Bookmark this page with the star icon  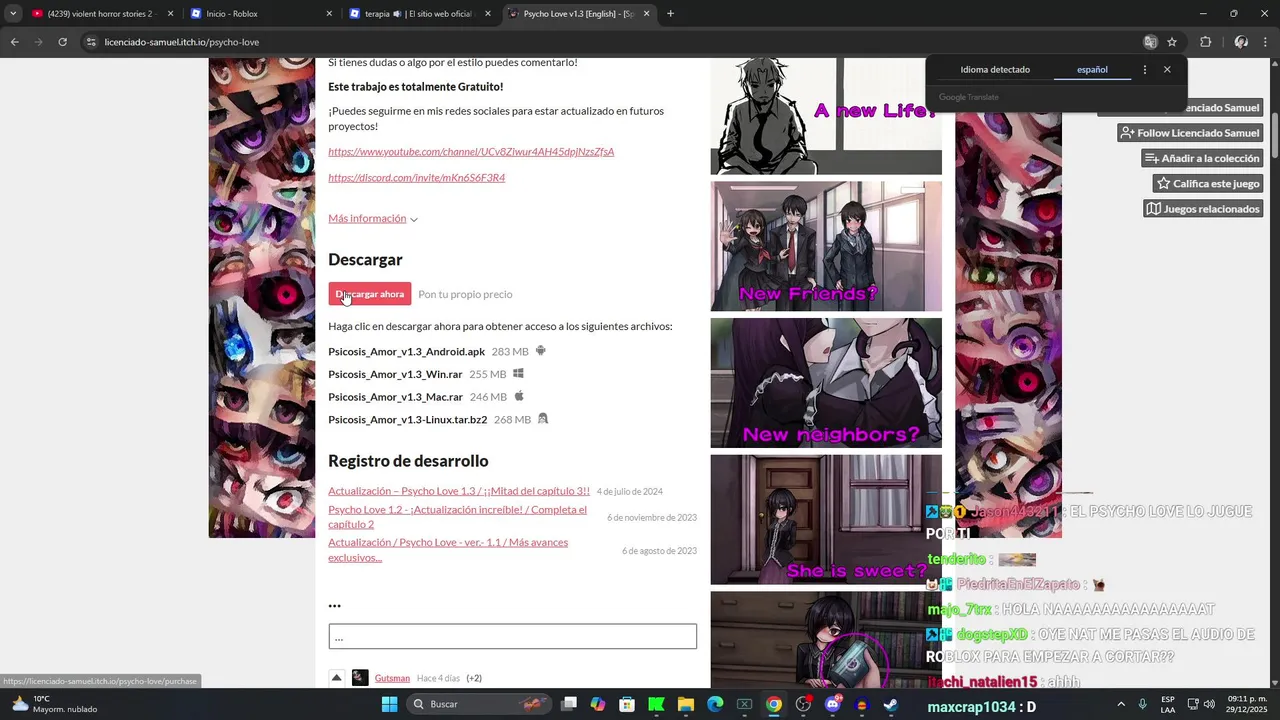click(x=1172, y=42)
